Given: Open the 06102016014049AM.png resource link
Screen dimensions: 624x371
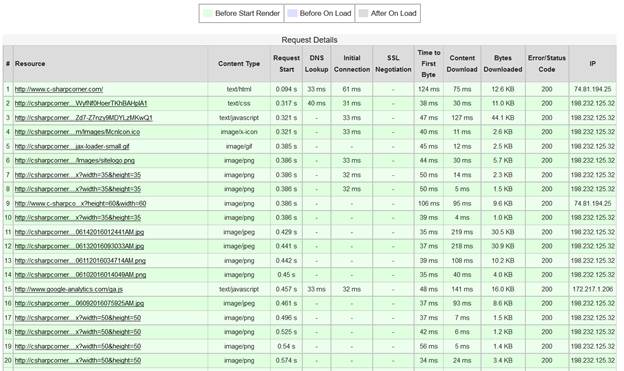Looking at the screenshot, I should [80, 275].
